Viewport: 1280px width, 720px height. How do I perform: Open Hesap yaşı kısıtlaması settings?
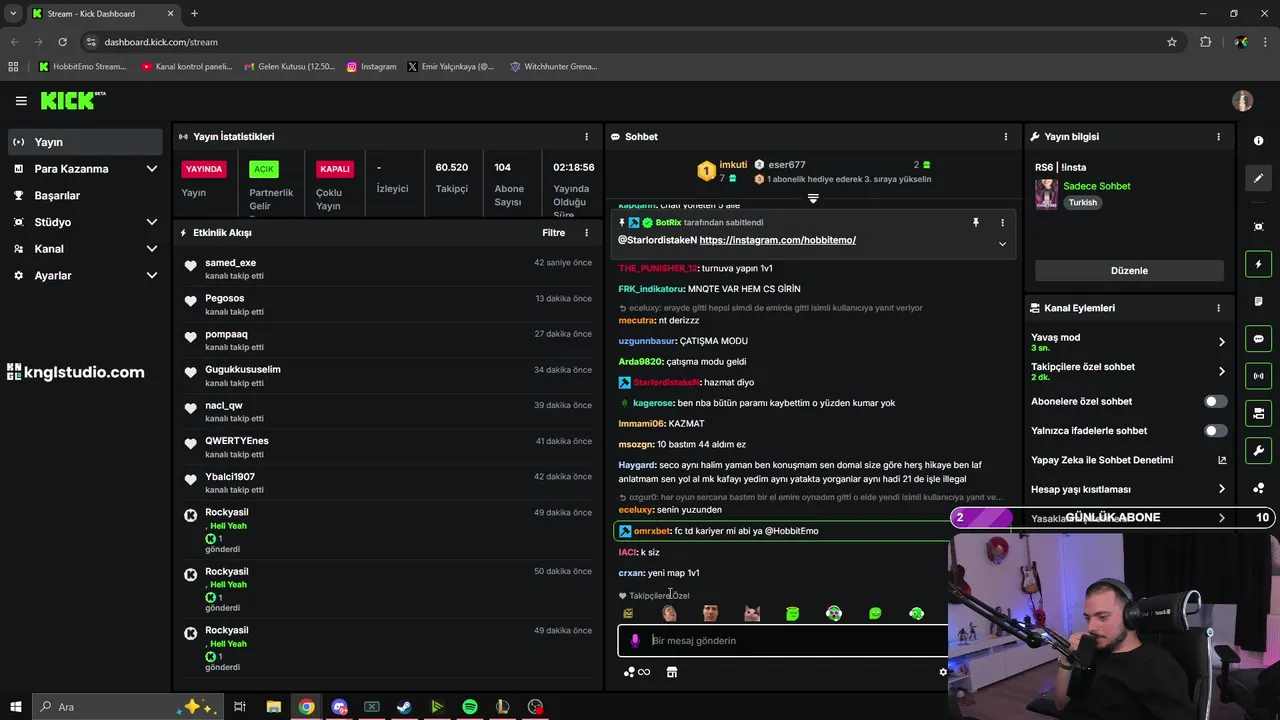coord(1128,489)
